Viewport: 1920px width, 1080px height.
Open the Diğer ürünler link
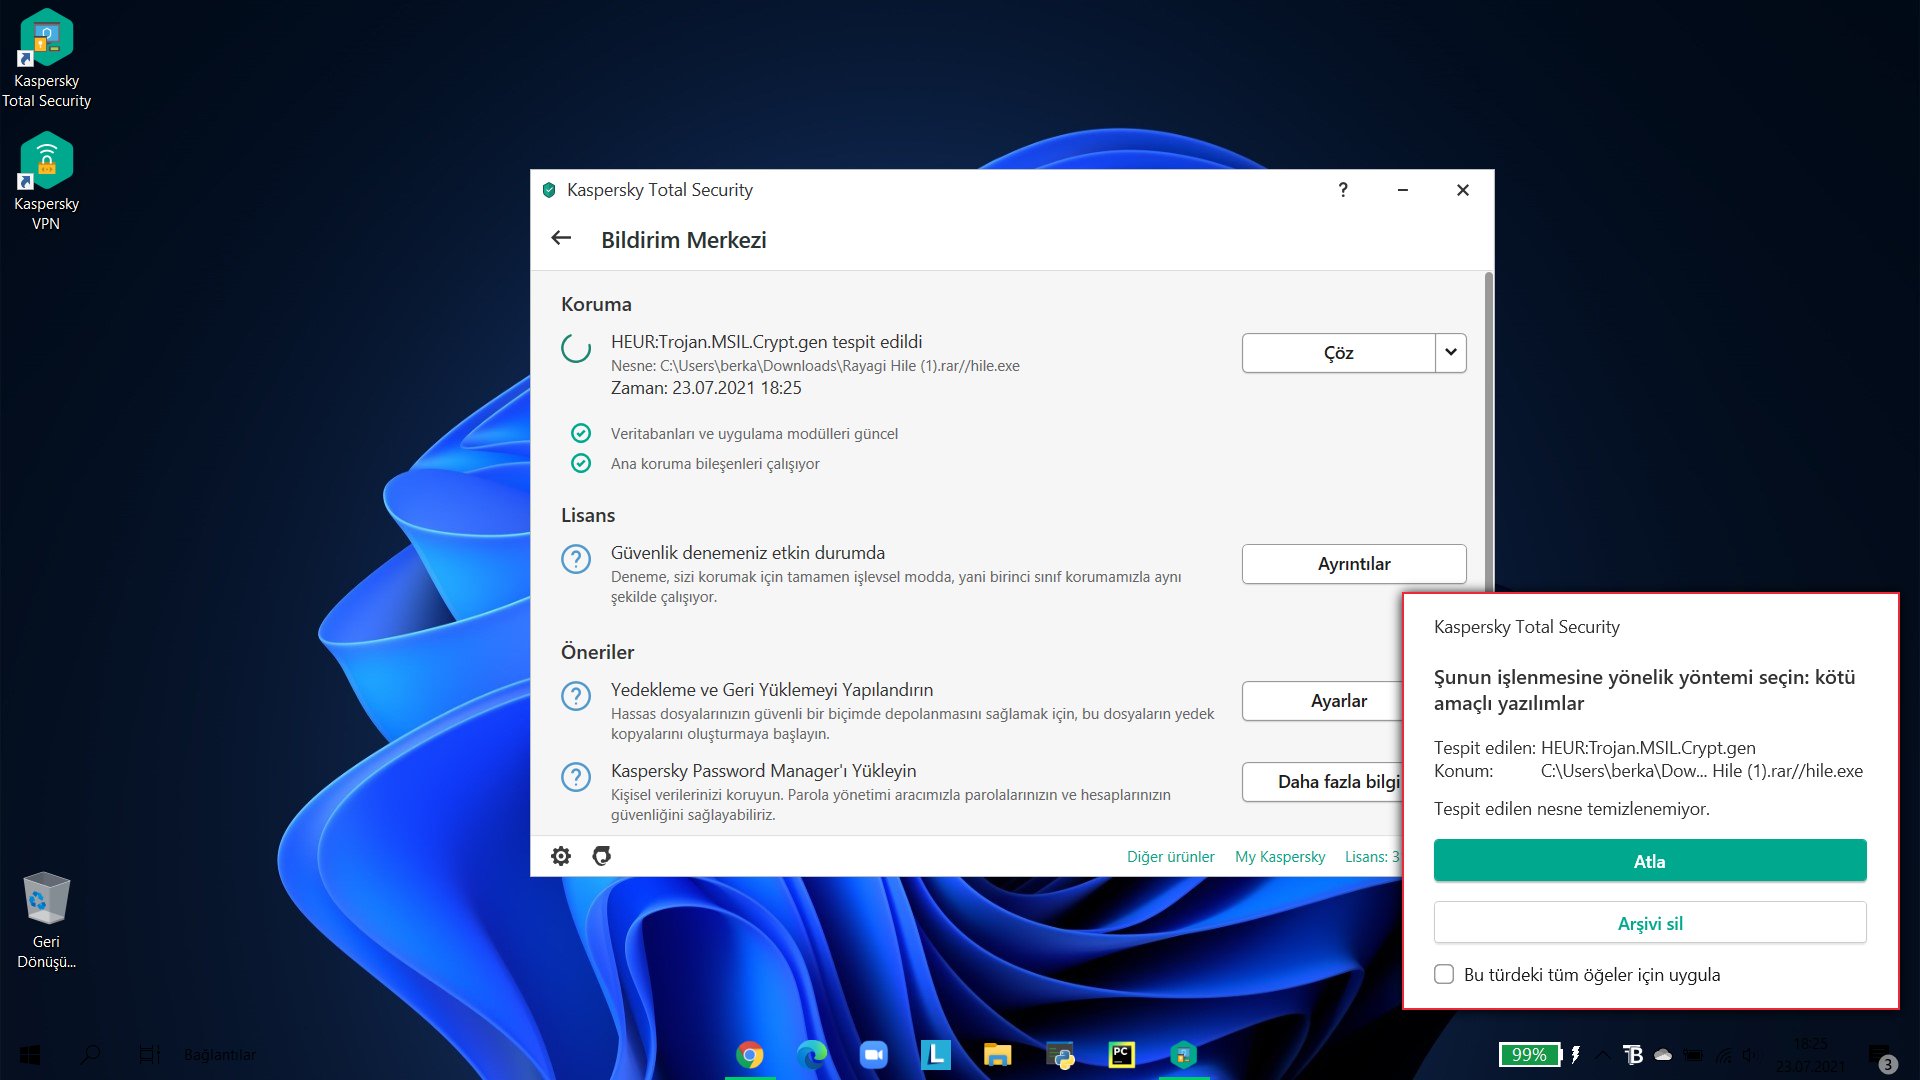coord(1170,857)
